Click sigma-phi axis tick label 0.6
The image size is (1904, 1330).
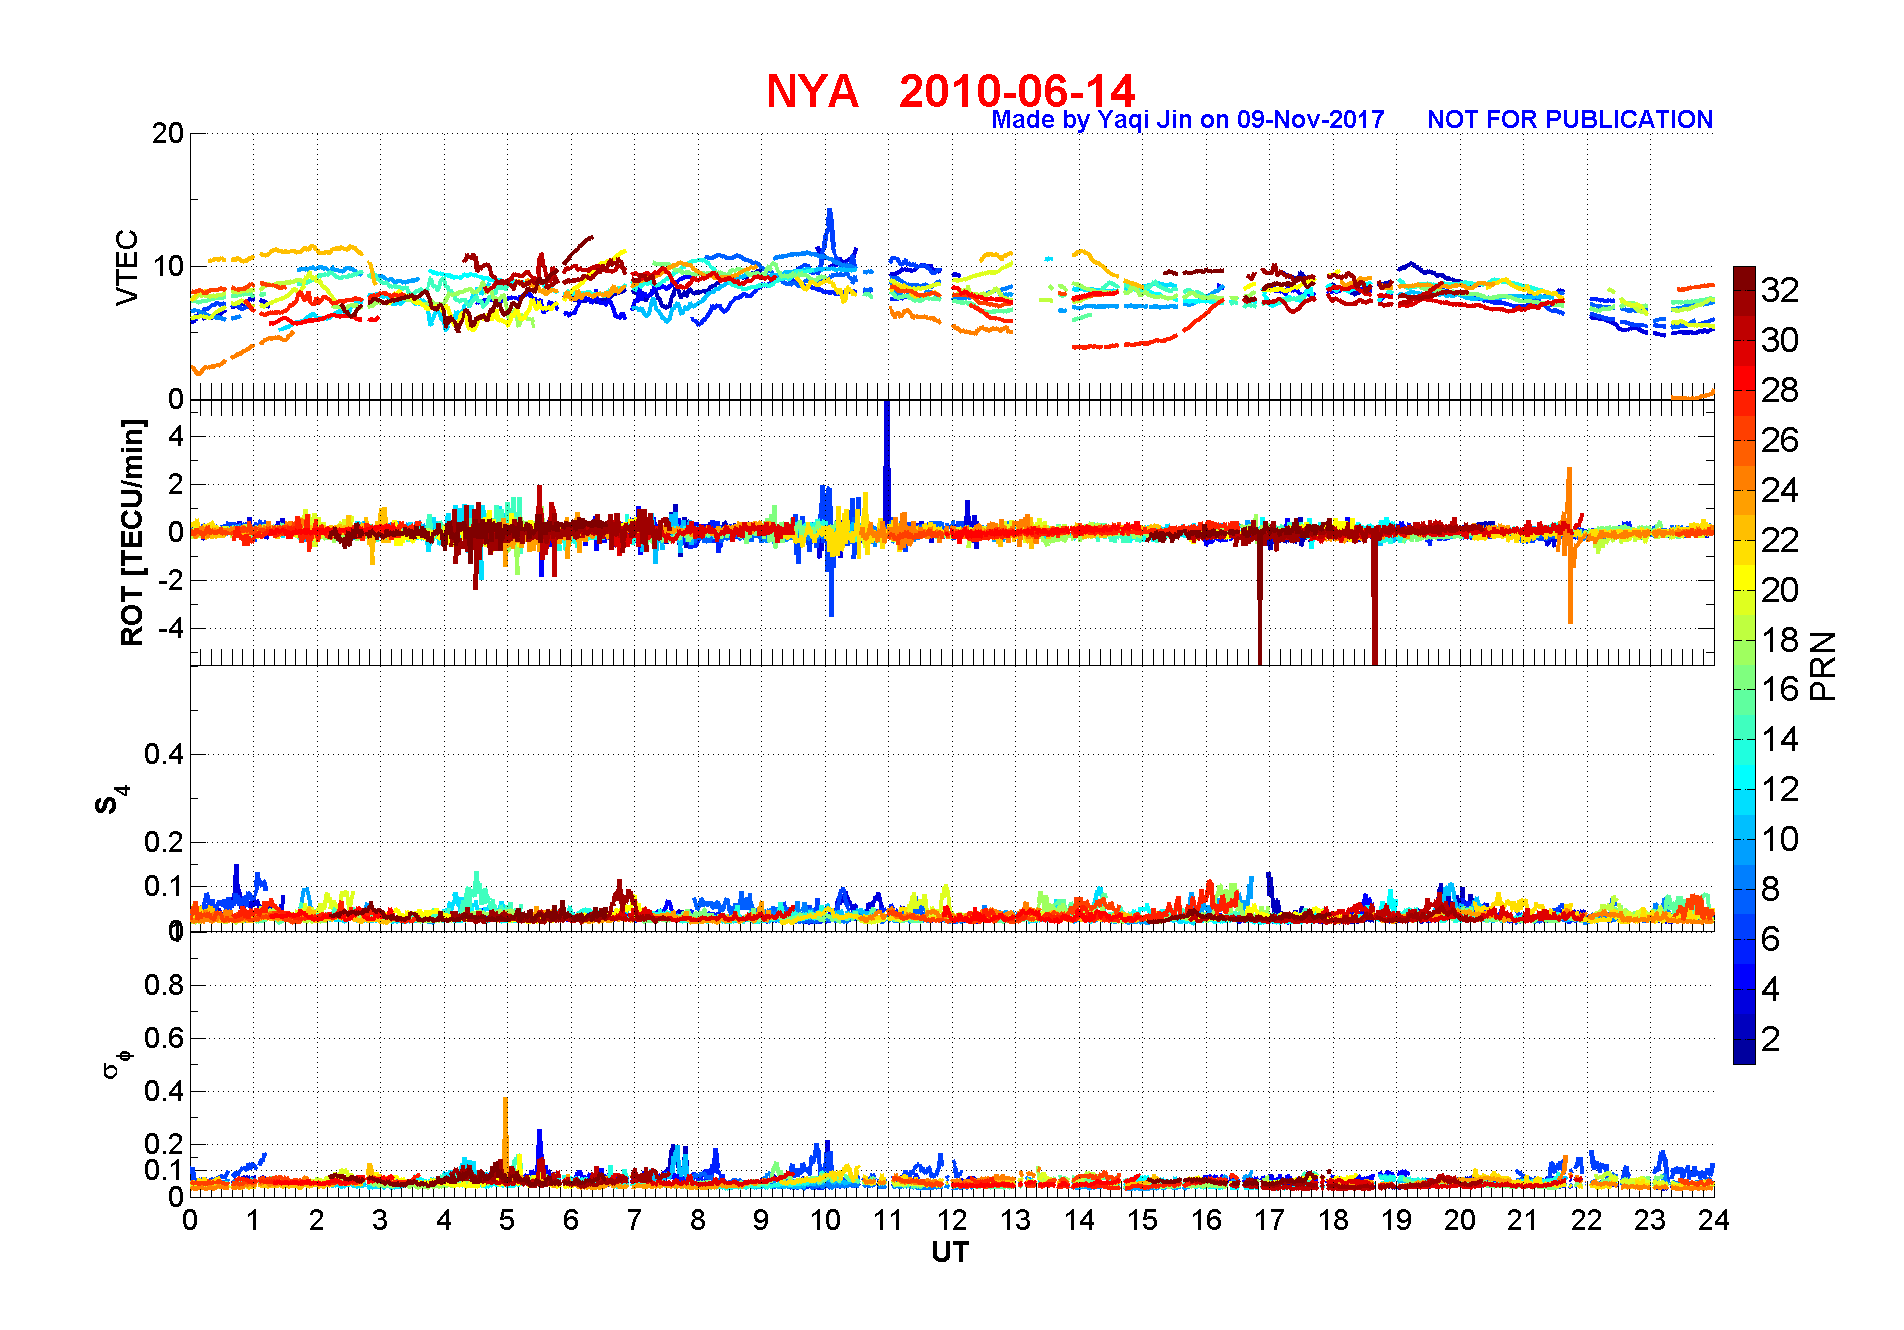[164, 1038]
